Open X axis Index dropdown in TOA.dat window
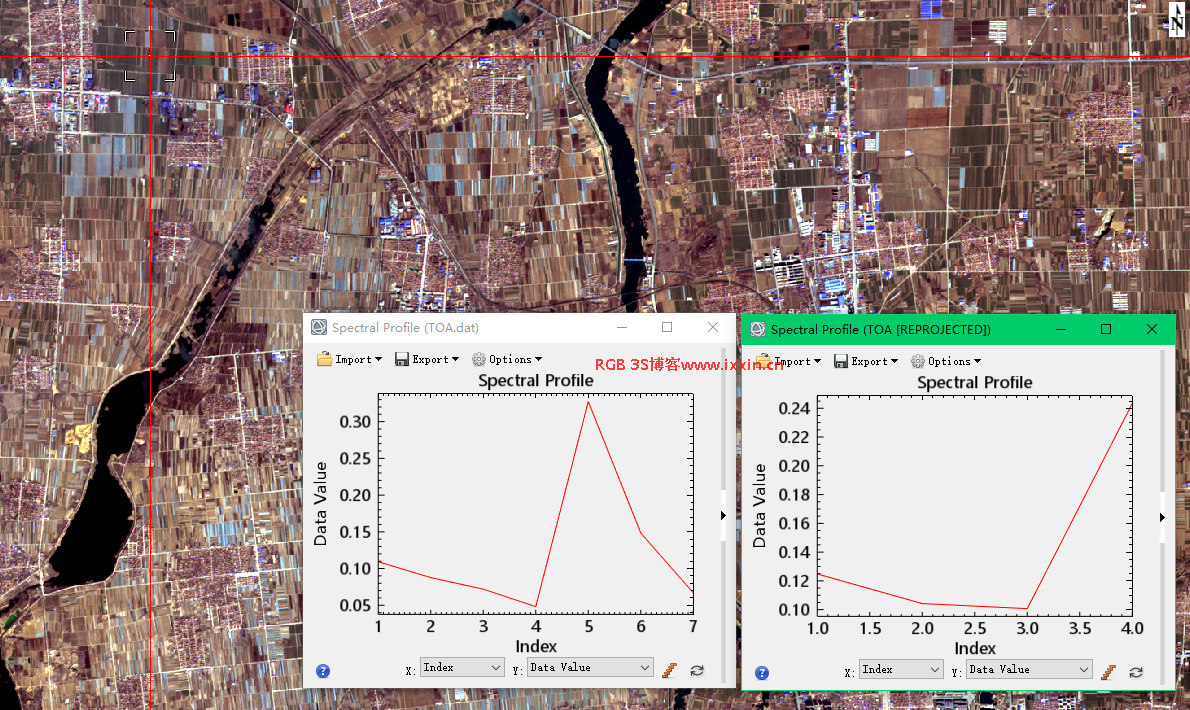 pos(461,668)
